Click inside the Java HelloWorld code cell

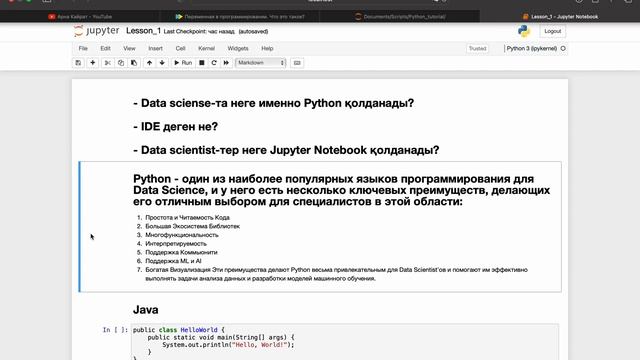click(345, 343)
